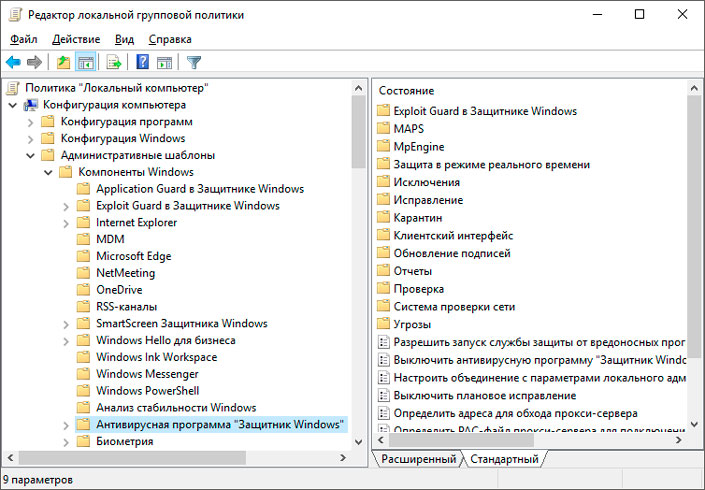Open the Вид menu

(x=125, y=39)
